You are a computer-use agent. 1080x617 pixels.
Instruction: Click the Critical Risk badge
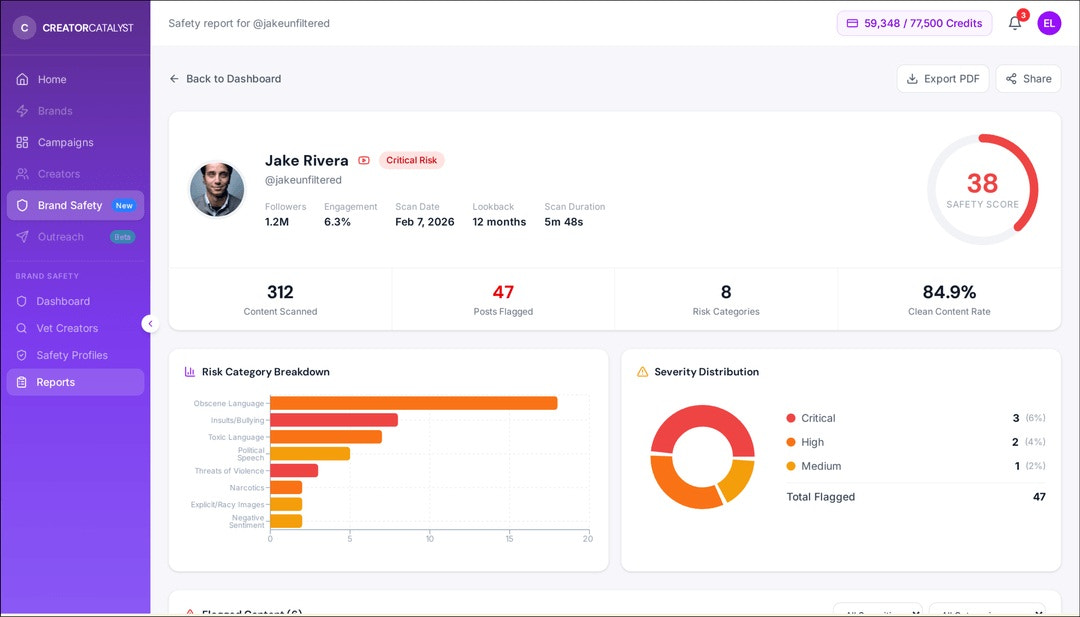(x=411, y=160)
